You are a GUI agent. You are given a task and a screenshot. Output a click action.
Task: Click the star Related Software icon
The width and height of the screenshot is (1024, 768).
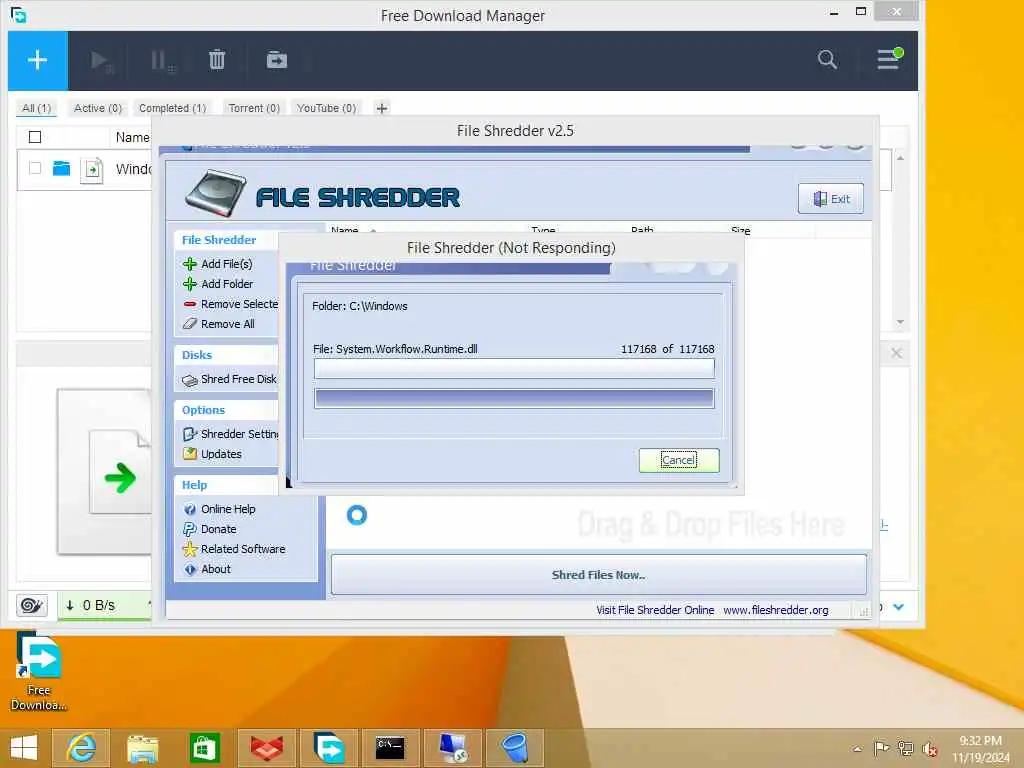(x=190, y=549)
